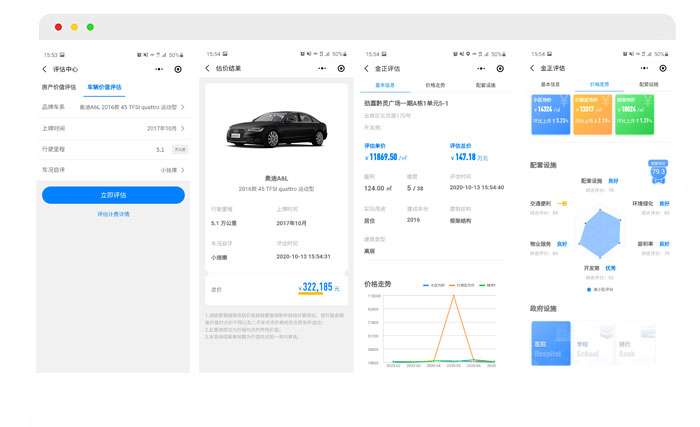Image resolution: width=700 pixels, height=427 pixels.
Task: Tap the back arrow on the 基本信息 screen
Action: point(367,68)
